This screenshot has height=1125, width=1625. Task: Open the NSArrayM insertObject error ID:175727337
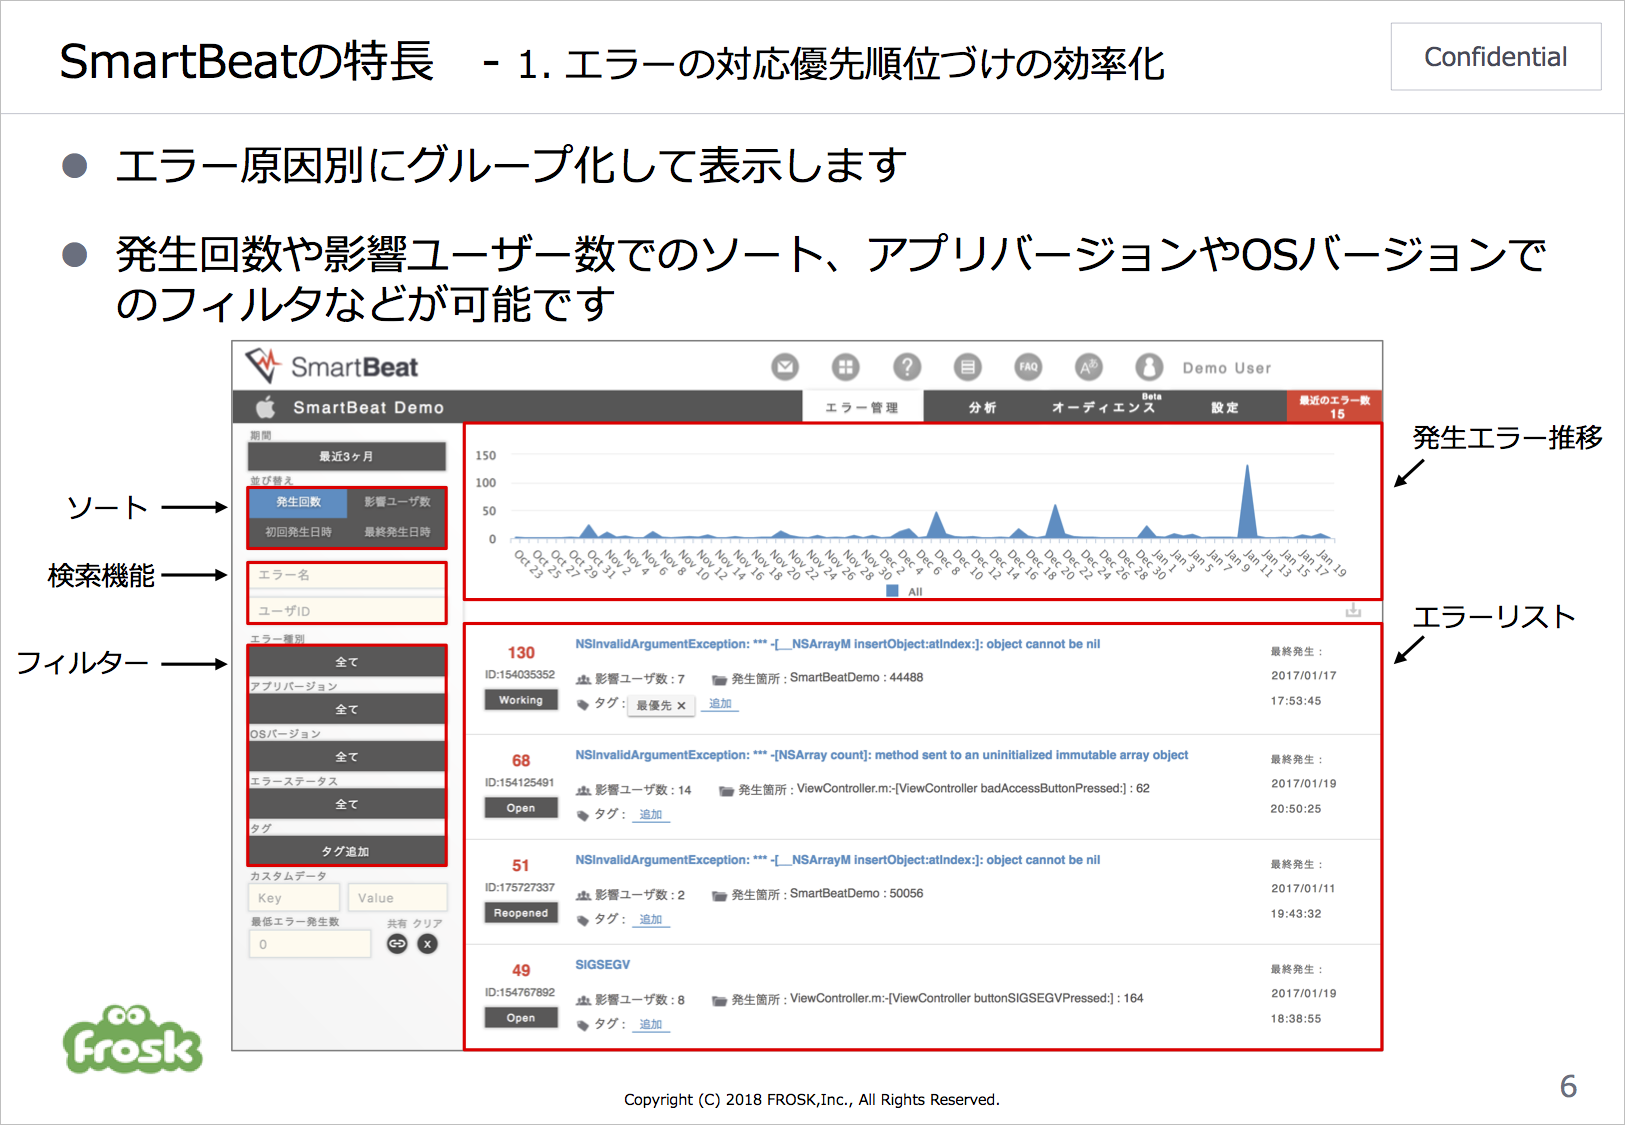837,860
